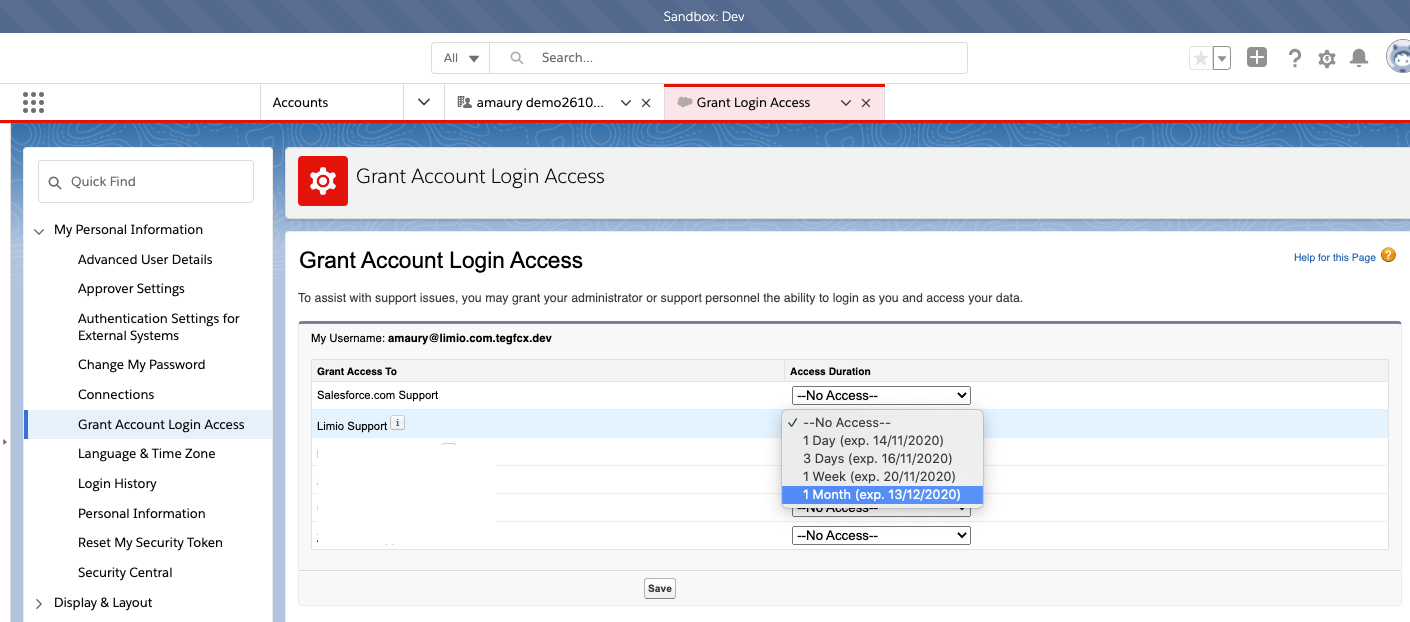Click the user avatar icon
Viewport: 1410px width, 622px height.
click(x=1398, y=58)
